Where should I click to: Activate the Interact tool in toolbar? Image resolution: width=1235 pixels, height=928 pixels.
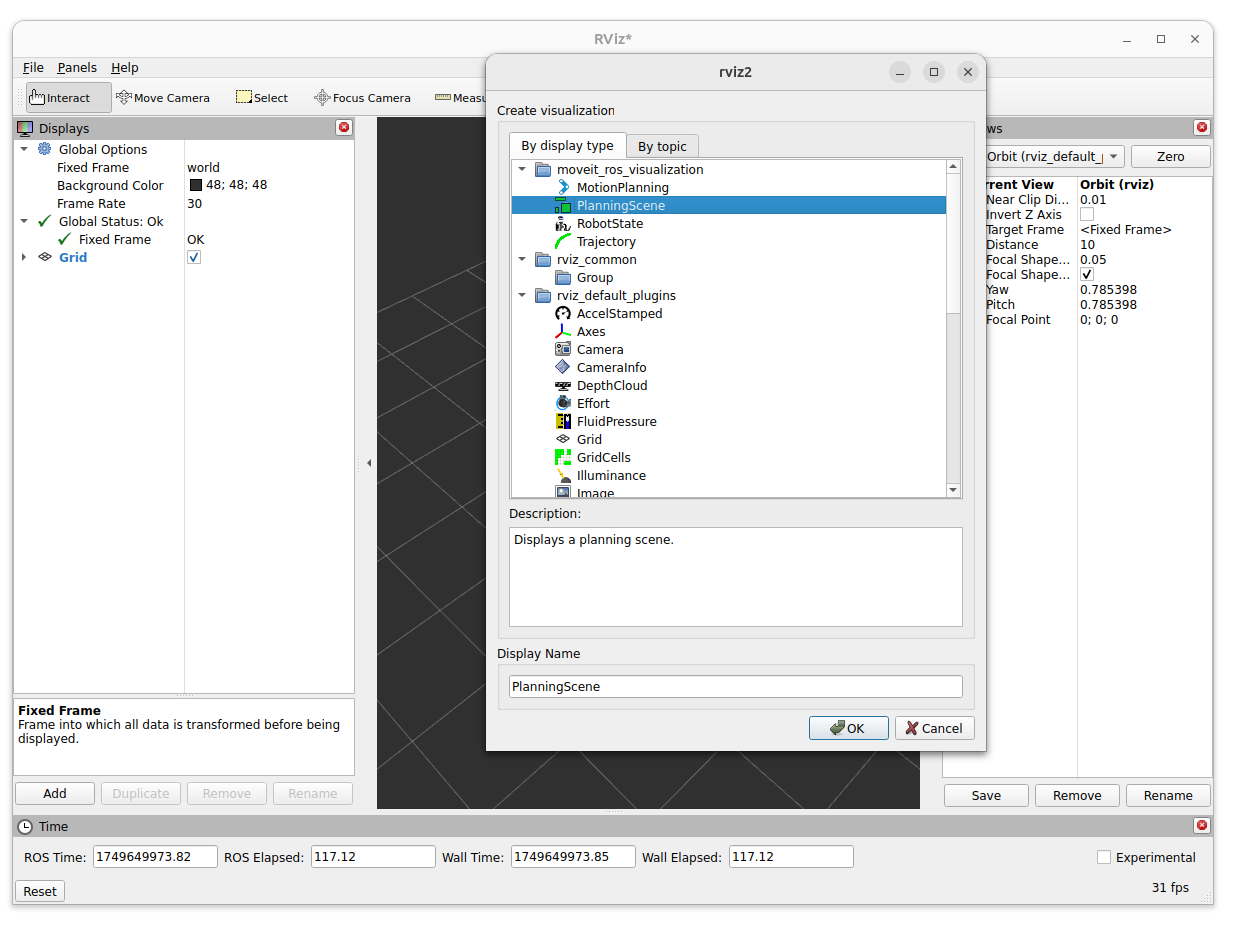[x=60, y=98]
